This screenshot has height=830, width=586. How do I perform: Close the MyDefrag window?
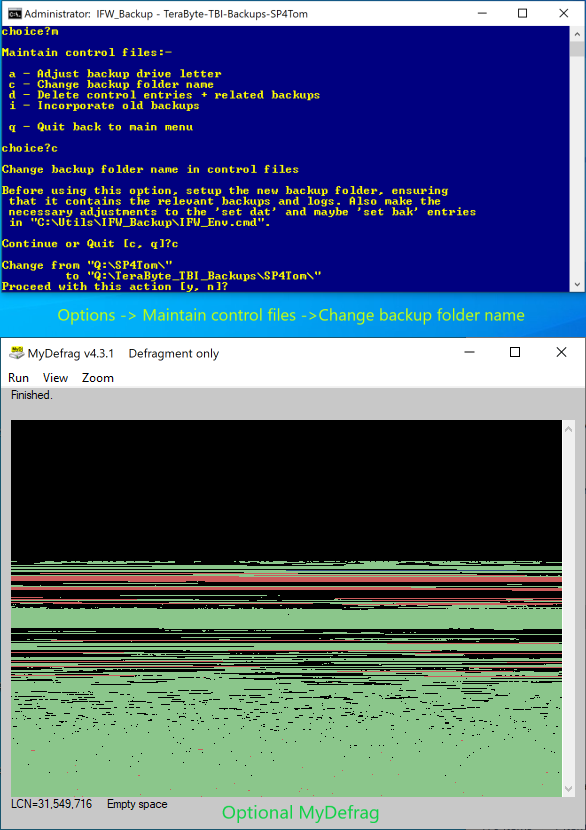pyautogui.click(x=561, y=353)
